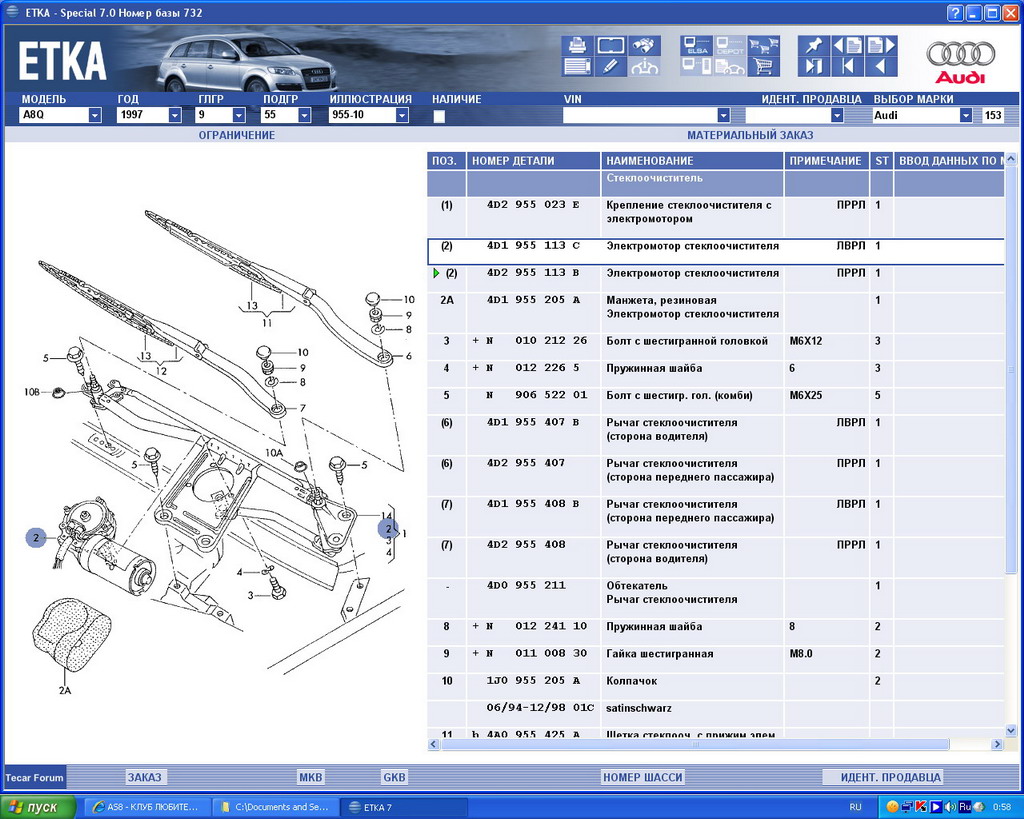Viewport: 1024px width, 819px height.
Task: Click the pencil edit icon
Action: [x=611, y=67]
